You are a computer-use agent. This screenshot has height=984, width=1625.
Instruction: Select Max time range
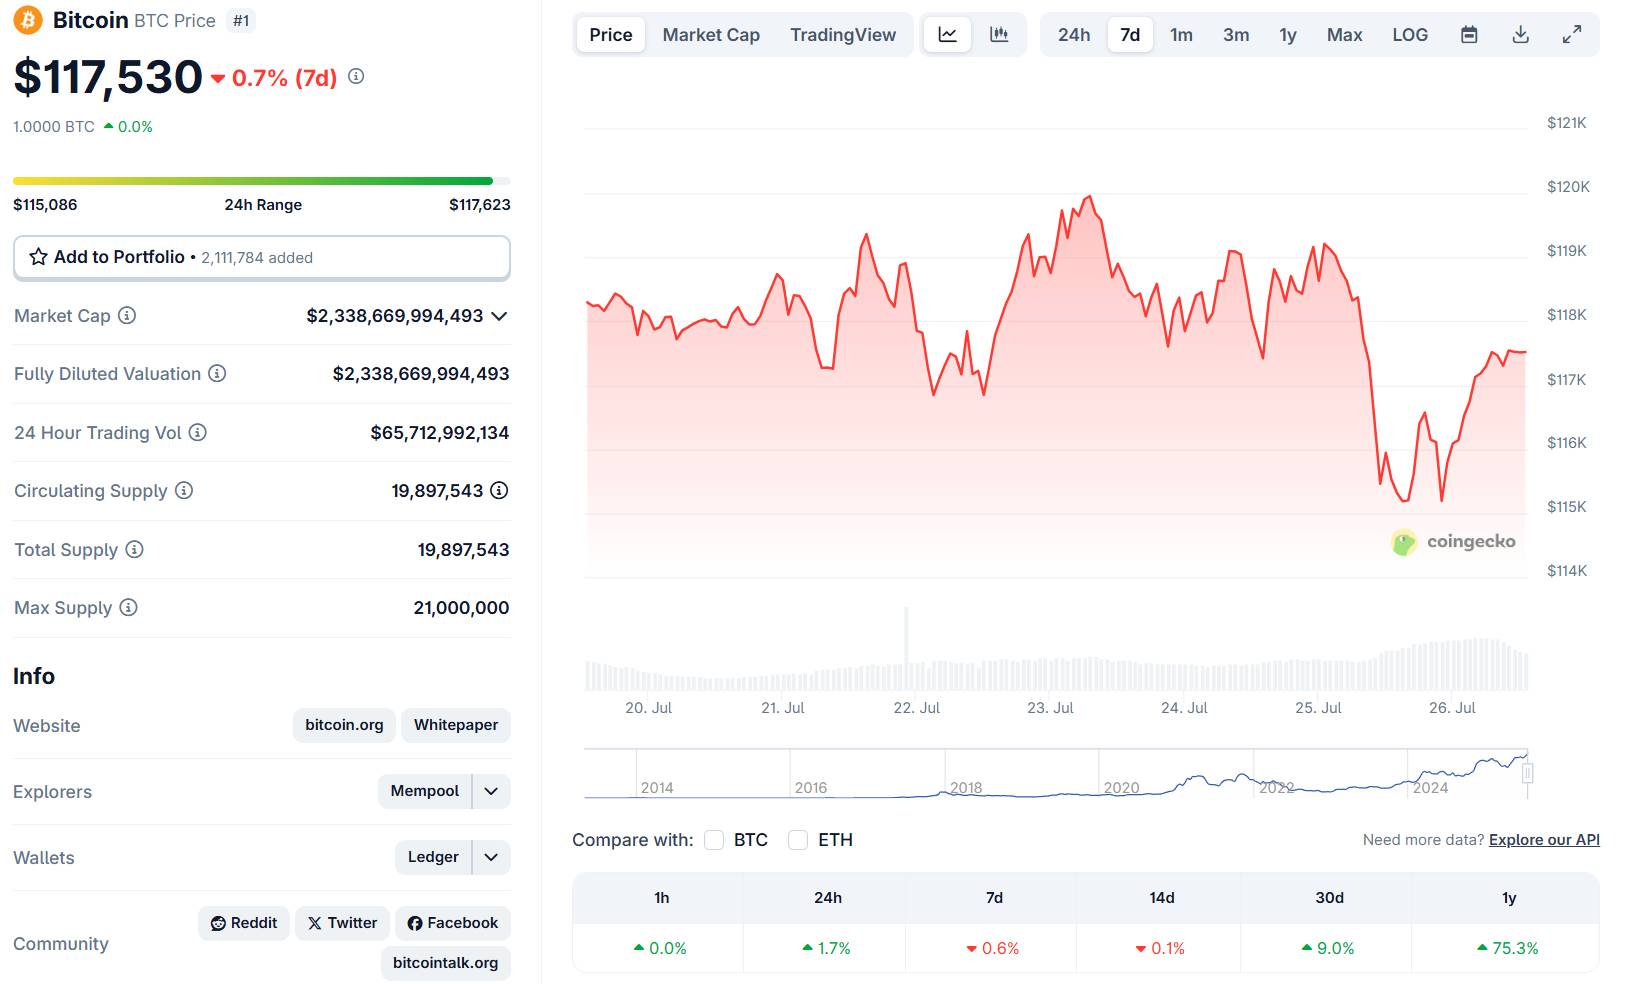(x=1344, y=35)
